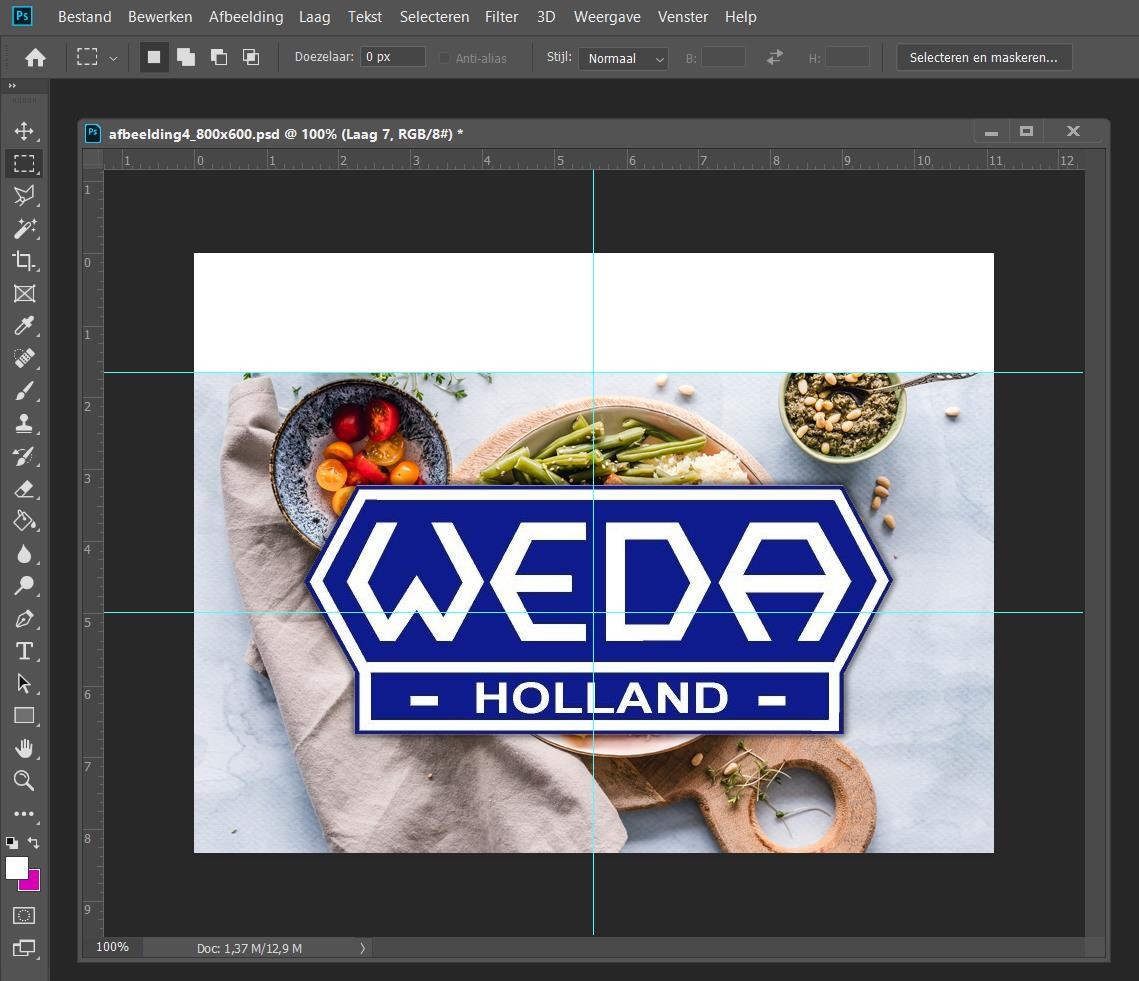Select the Zoom tool

pyautogui.click(x=24, y=780)
